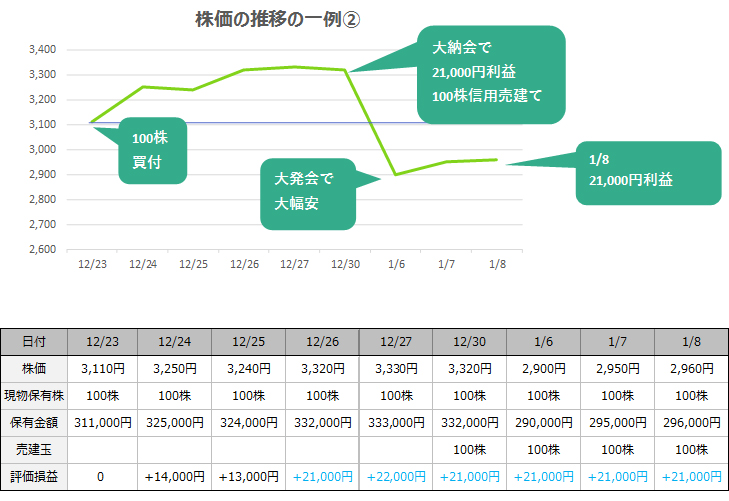Select the 評価損益 row header cell
This screenshot has width=729, height=501.
point(32,476)
